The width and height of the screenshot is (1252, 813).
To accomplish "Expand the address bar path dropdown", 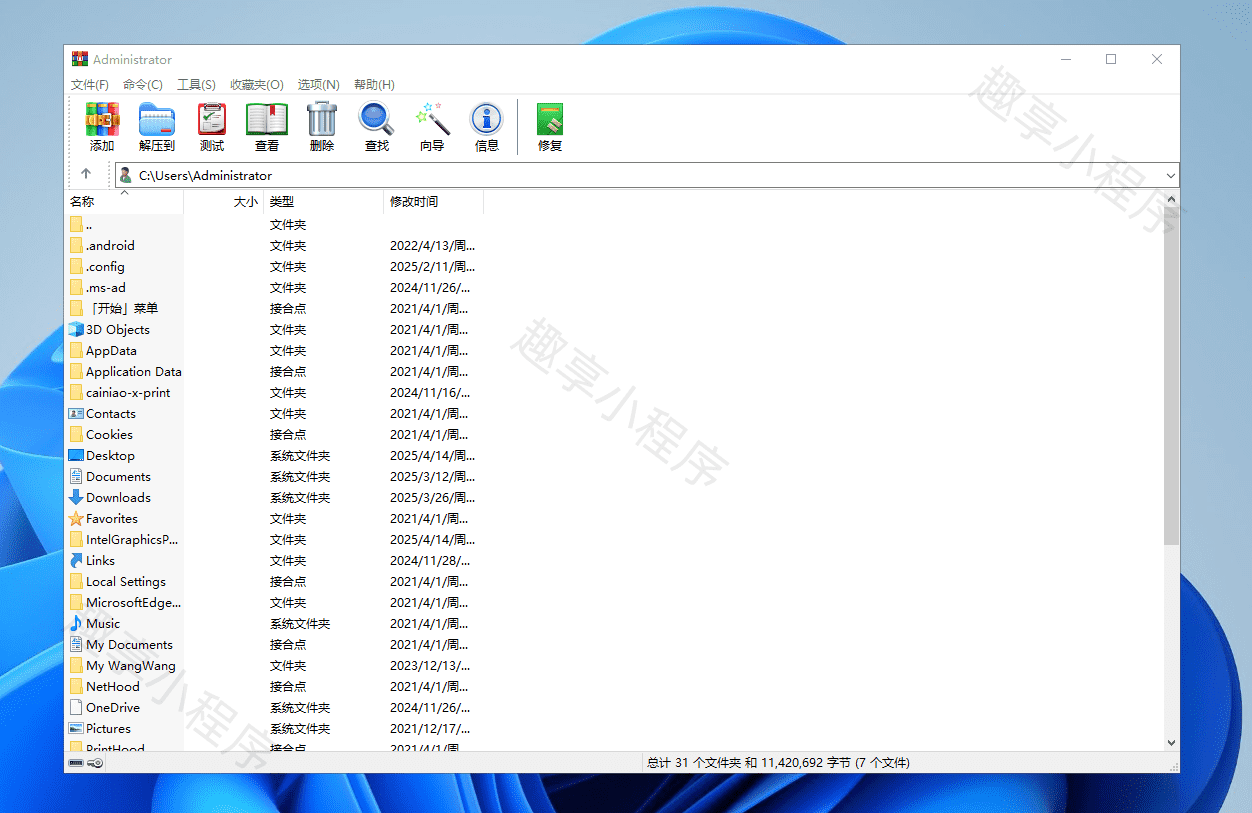I will (x=1171, y=176).
